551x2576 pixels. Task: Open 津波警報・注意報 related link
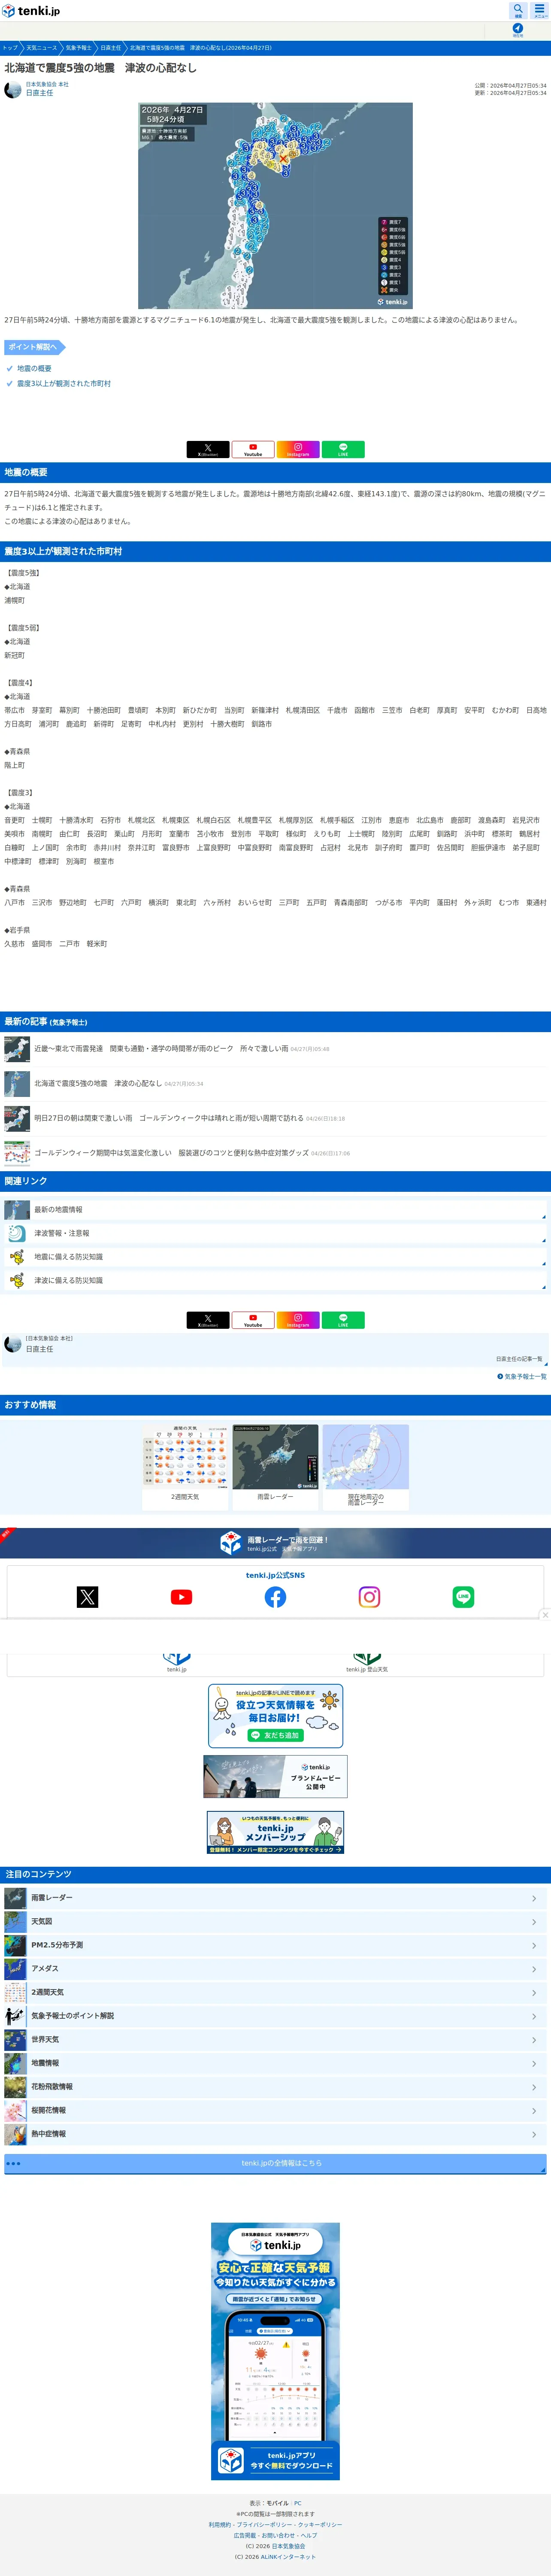click(275, 1233)
